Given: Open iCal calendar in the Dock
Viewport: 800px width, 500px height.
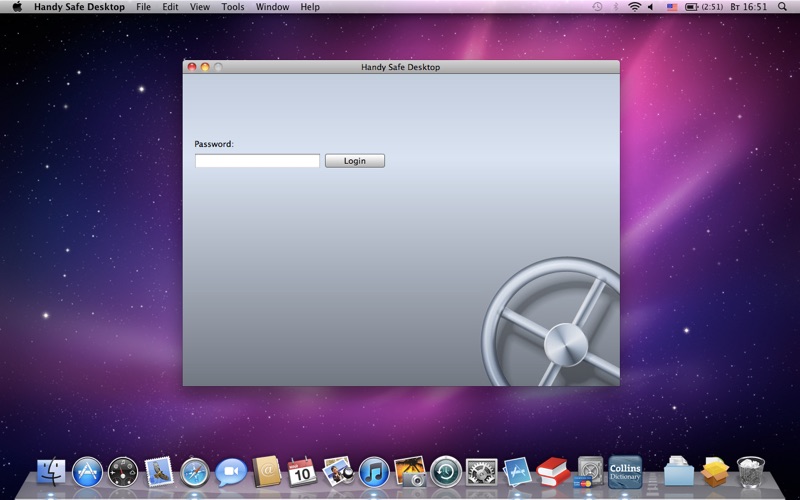Looking at the screenshot, I should coord(302,472).
